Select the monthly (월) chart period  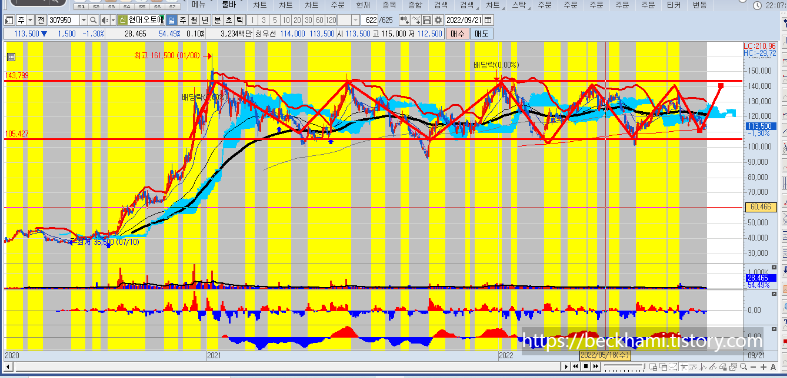pos(194,21)
